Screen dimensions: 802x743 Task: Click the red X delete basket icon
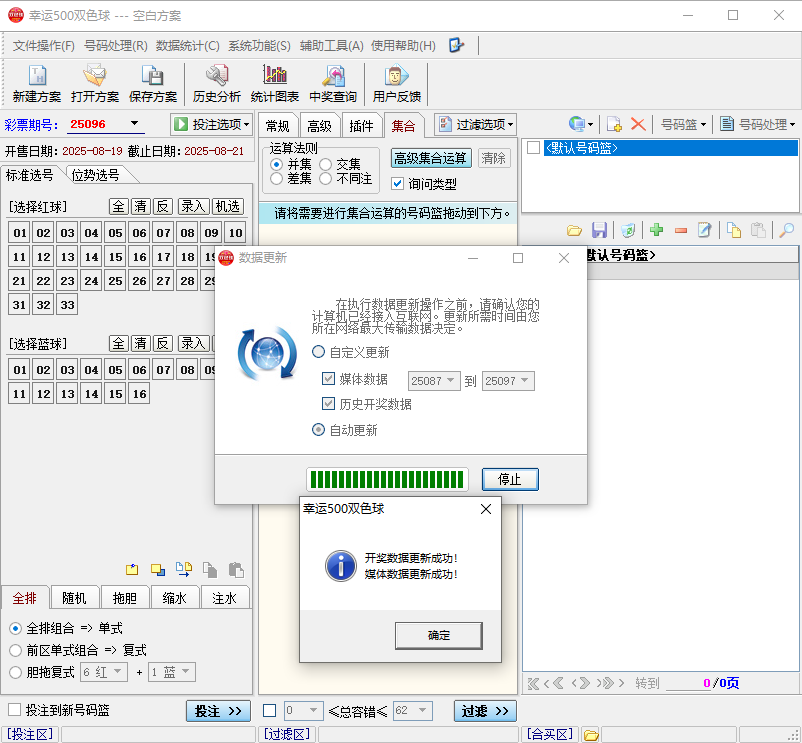[638, 124]
